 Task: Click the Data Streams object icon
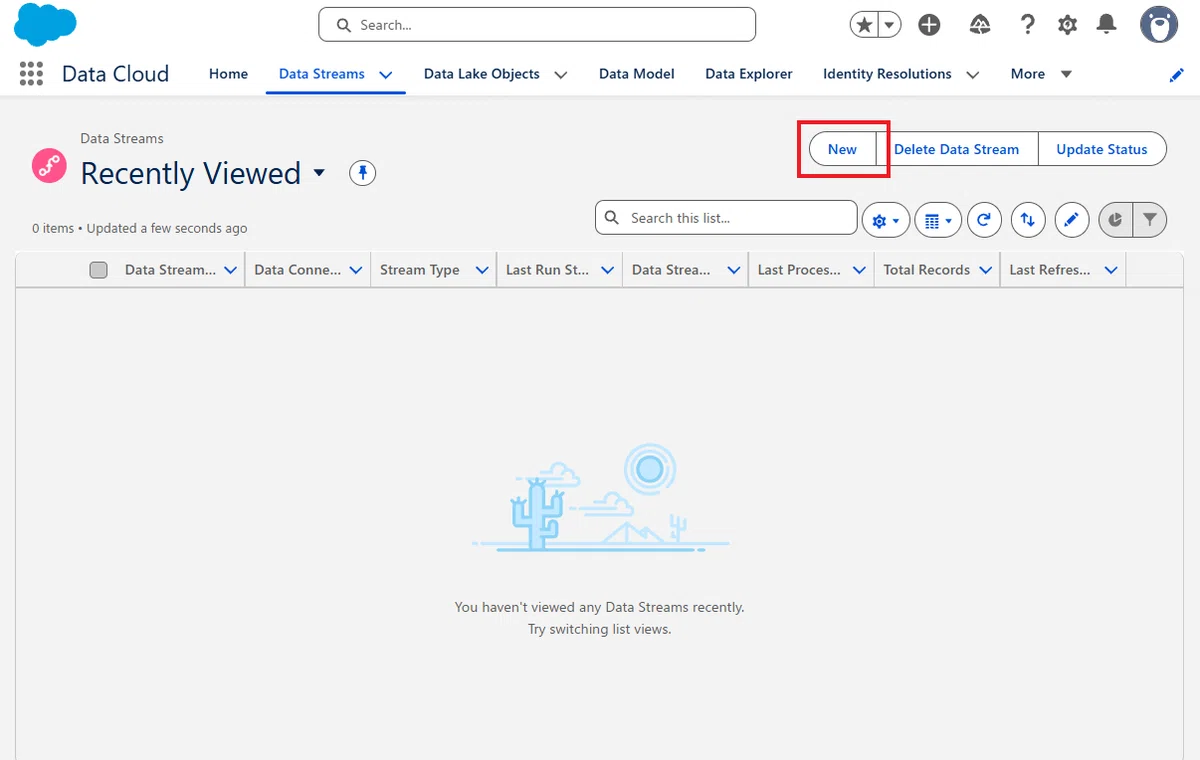point(49,165)
